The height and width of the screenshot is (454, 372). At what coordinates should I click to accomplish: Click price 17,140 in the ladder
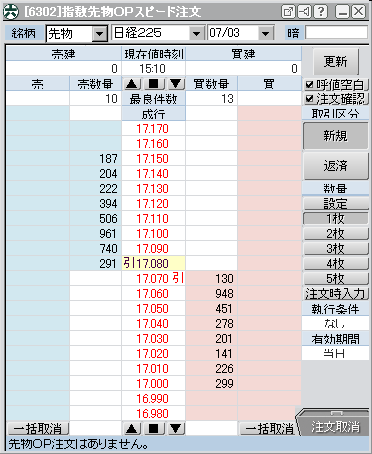[153, 174]
